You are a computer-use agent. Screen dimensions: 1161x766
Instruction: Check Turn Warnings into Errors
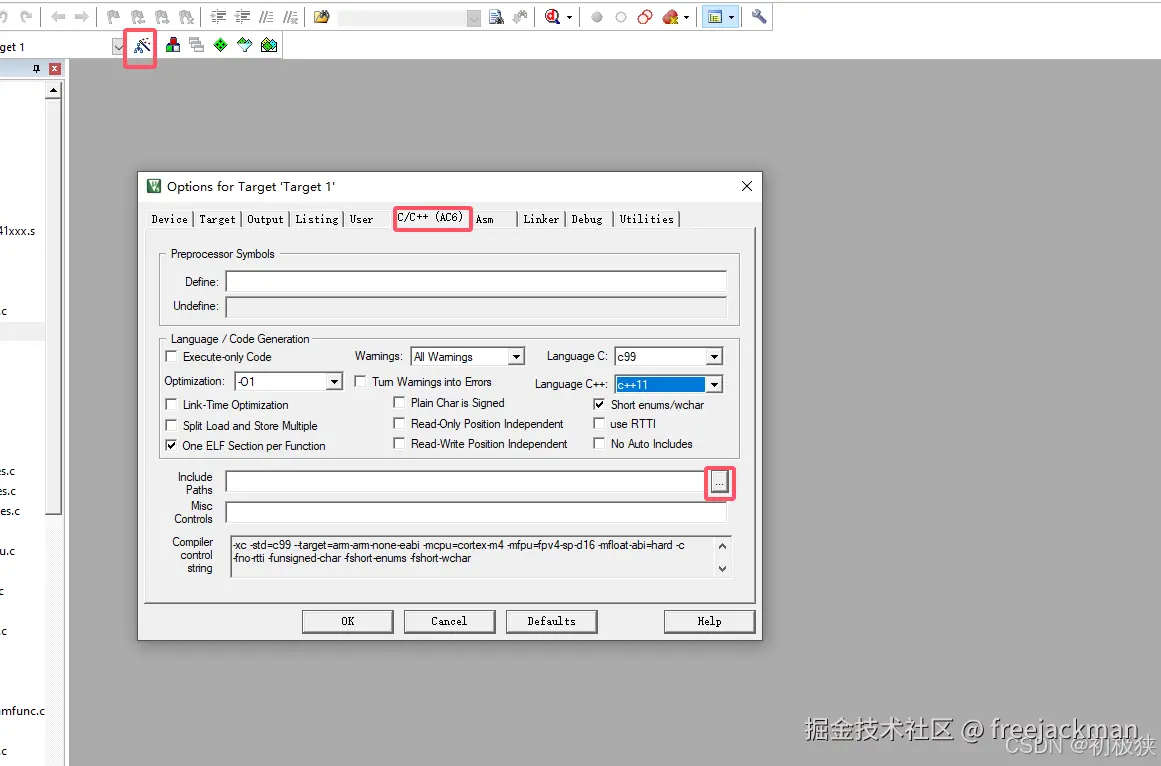pos(360,381)
